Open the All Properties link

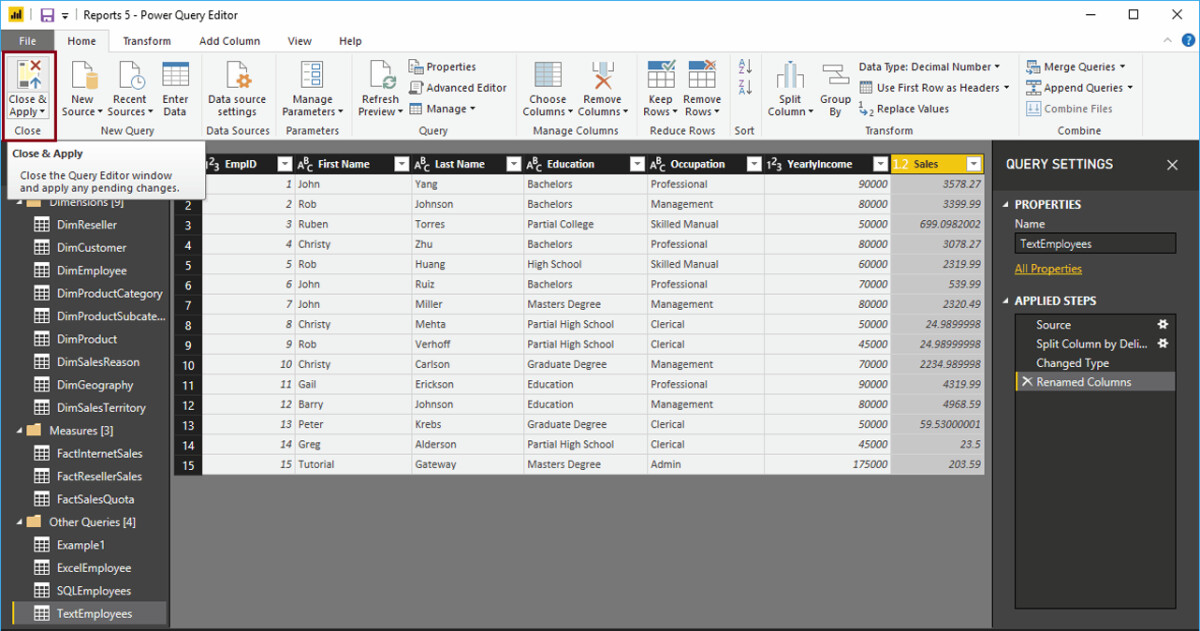(x=1048, y=269)
